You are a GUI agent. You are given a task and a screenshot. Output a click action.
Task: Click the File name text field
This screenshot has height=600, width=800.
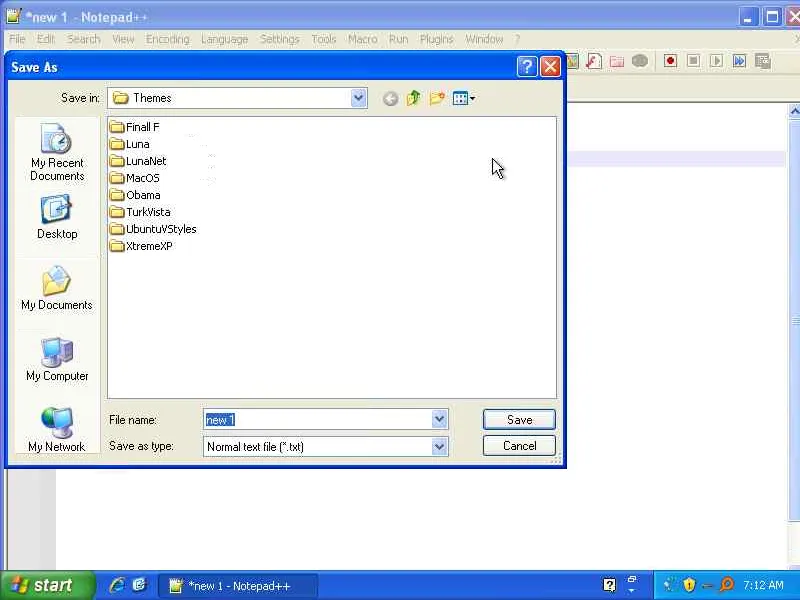tap(317, 419)
